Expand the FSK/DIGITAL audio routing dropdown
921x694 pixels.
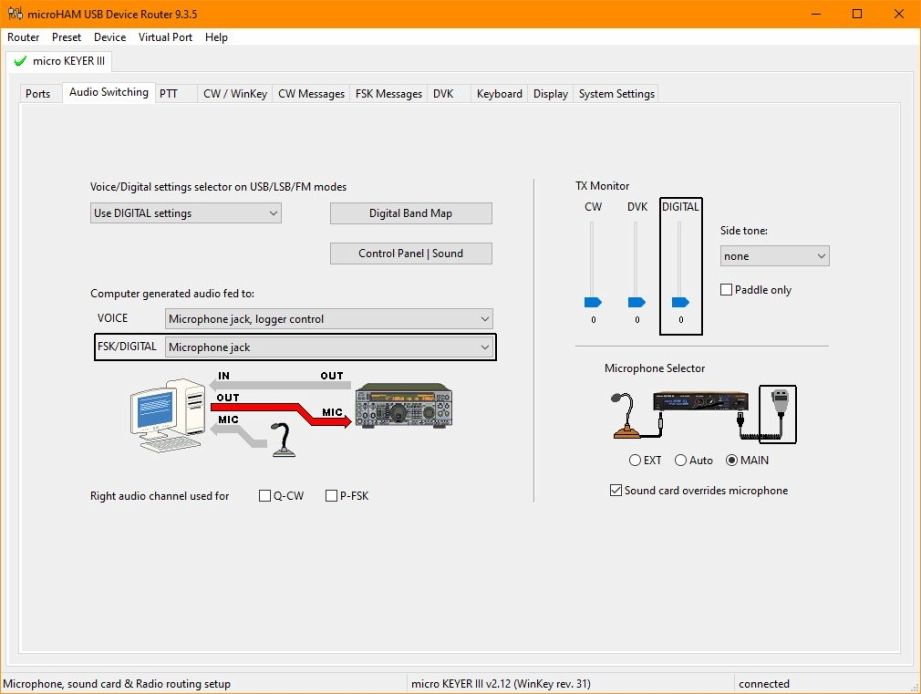329,347
